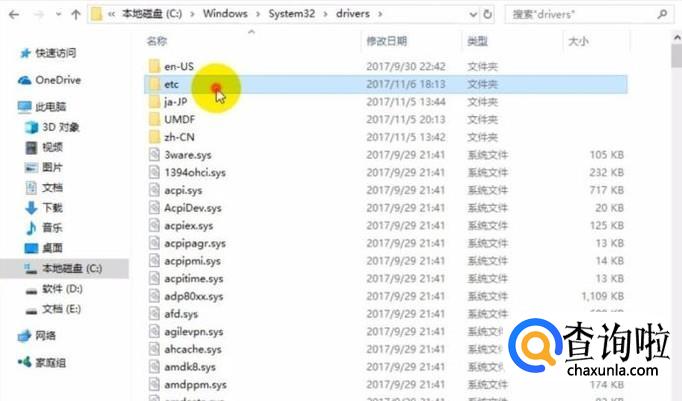Select the acpi.sys file

click(385, 190)
